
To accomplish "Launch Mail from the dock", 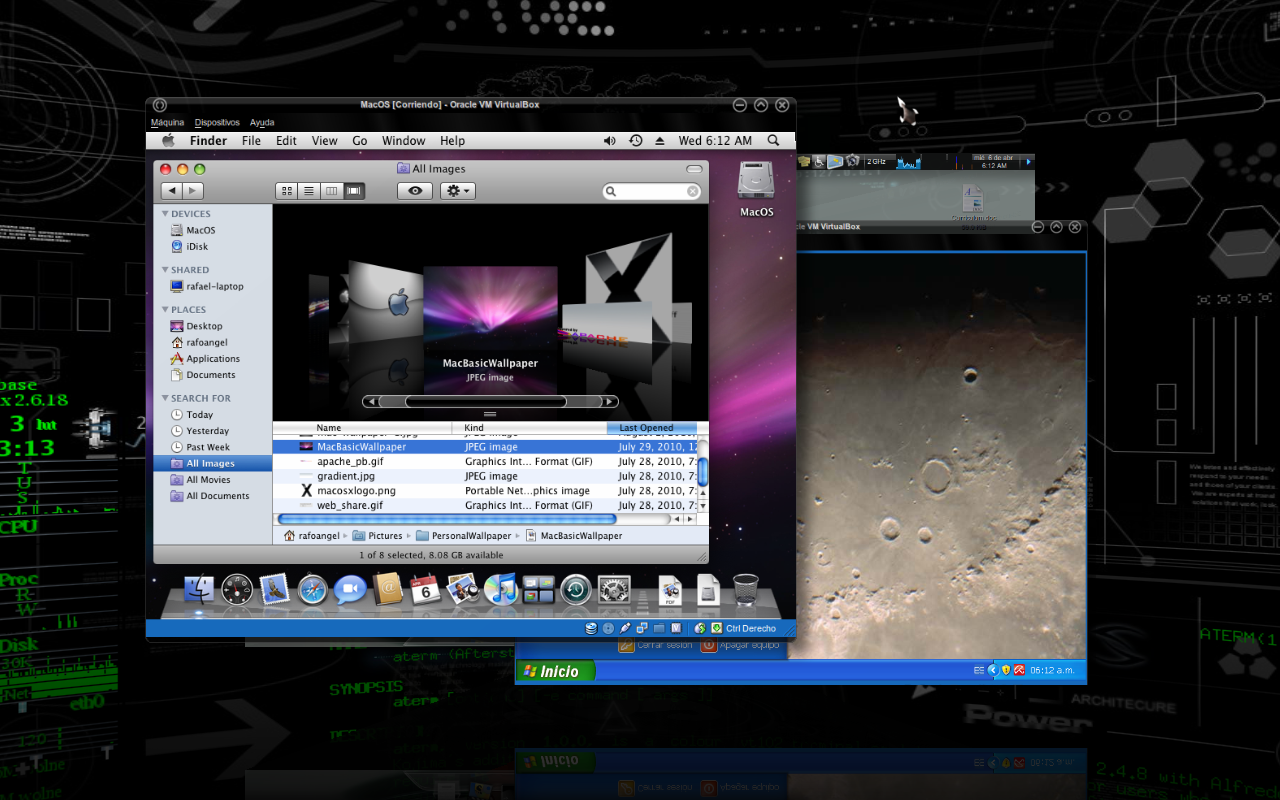I will [x=275, y=590].
